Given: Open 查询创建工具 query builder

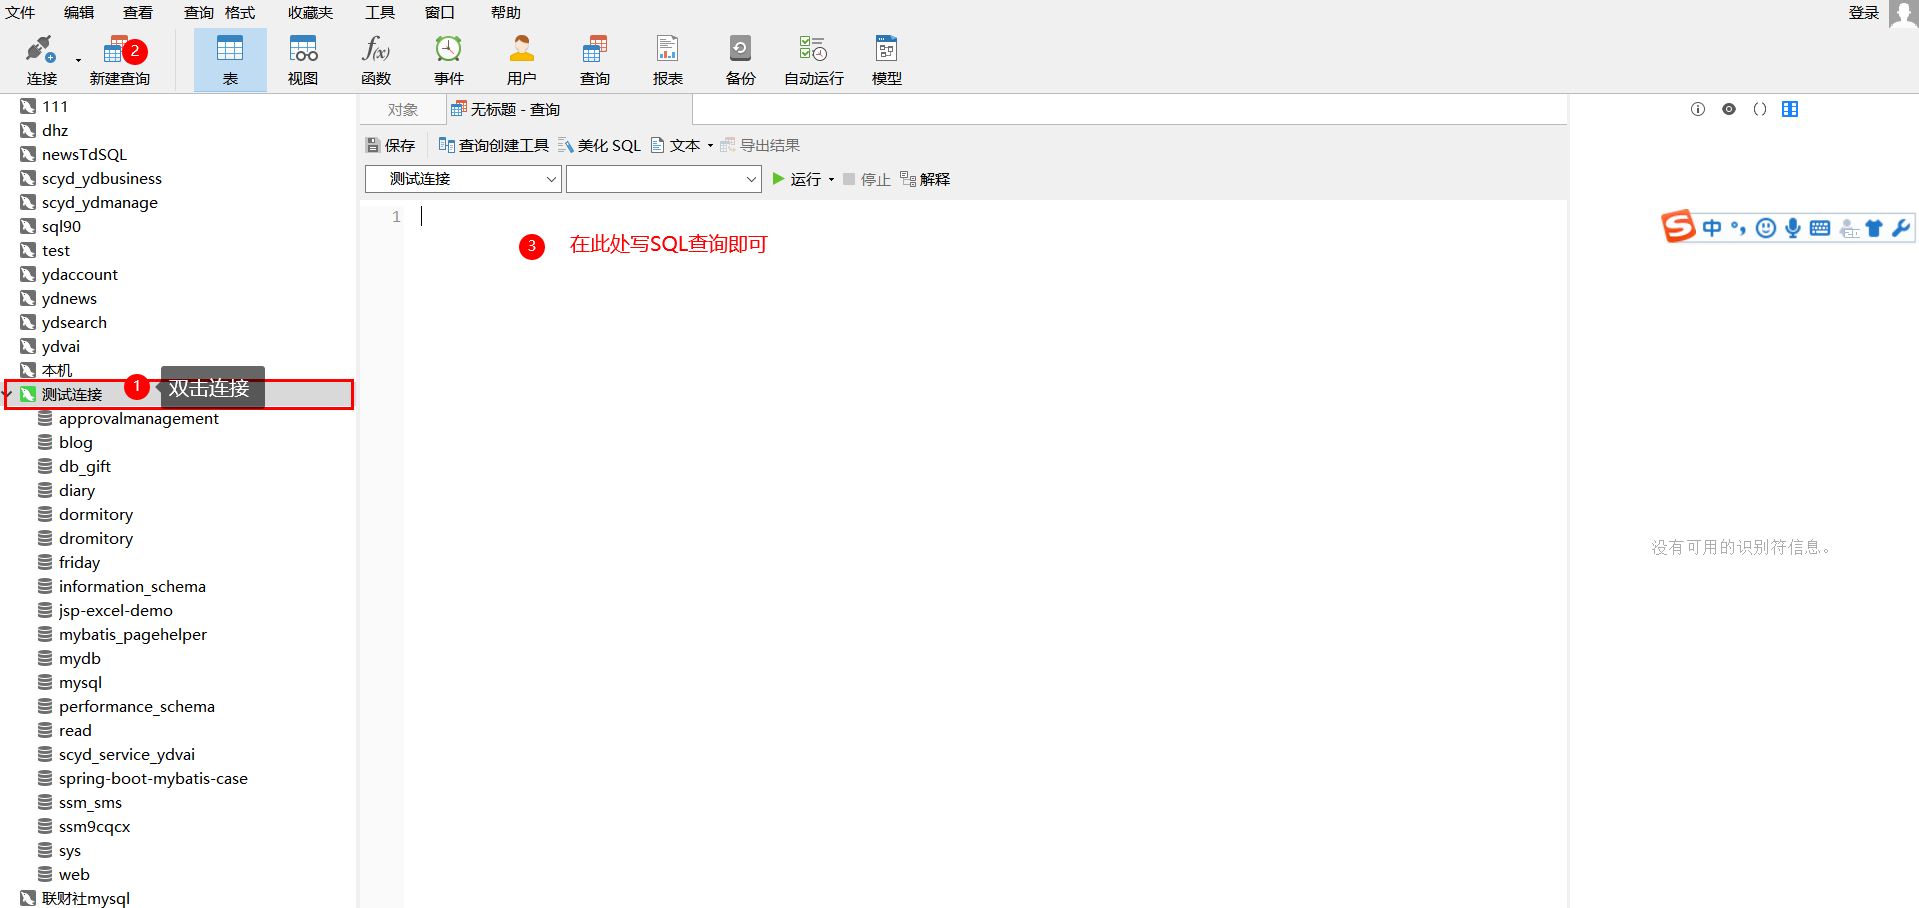Looking at the screenshot, I should pos(494,145).
